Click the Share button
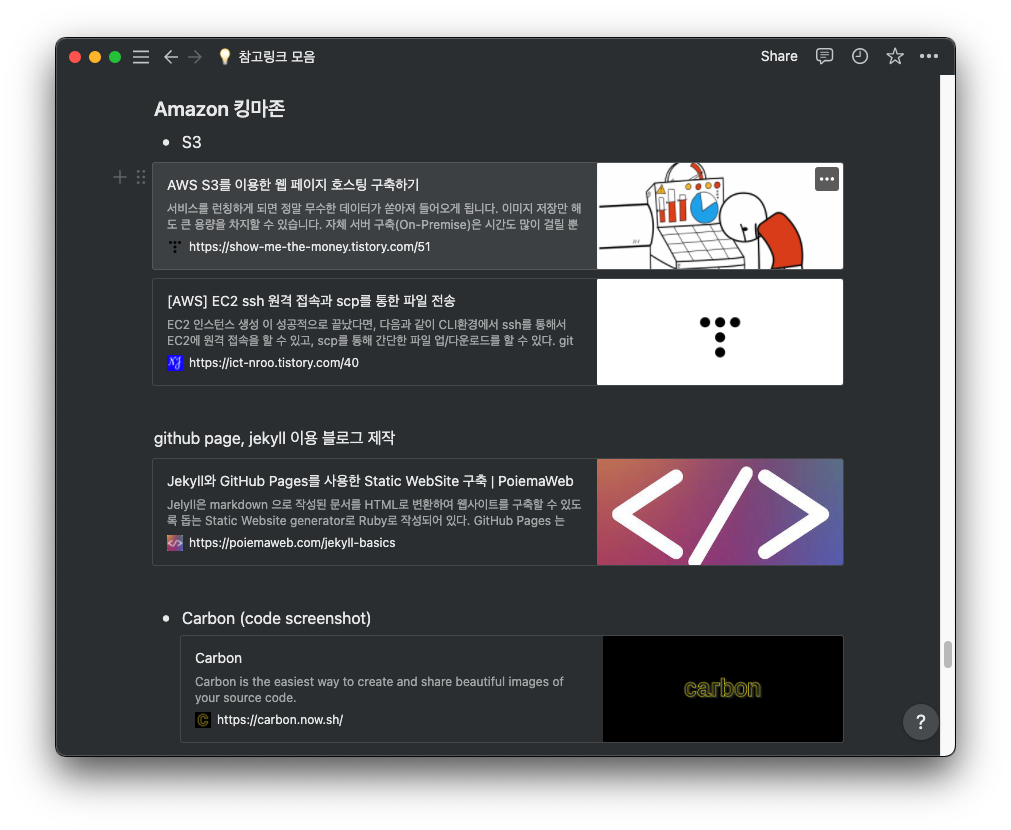Screen dimensions: 1011x830 point(778,56)
